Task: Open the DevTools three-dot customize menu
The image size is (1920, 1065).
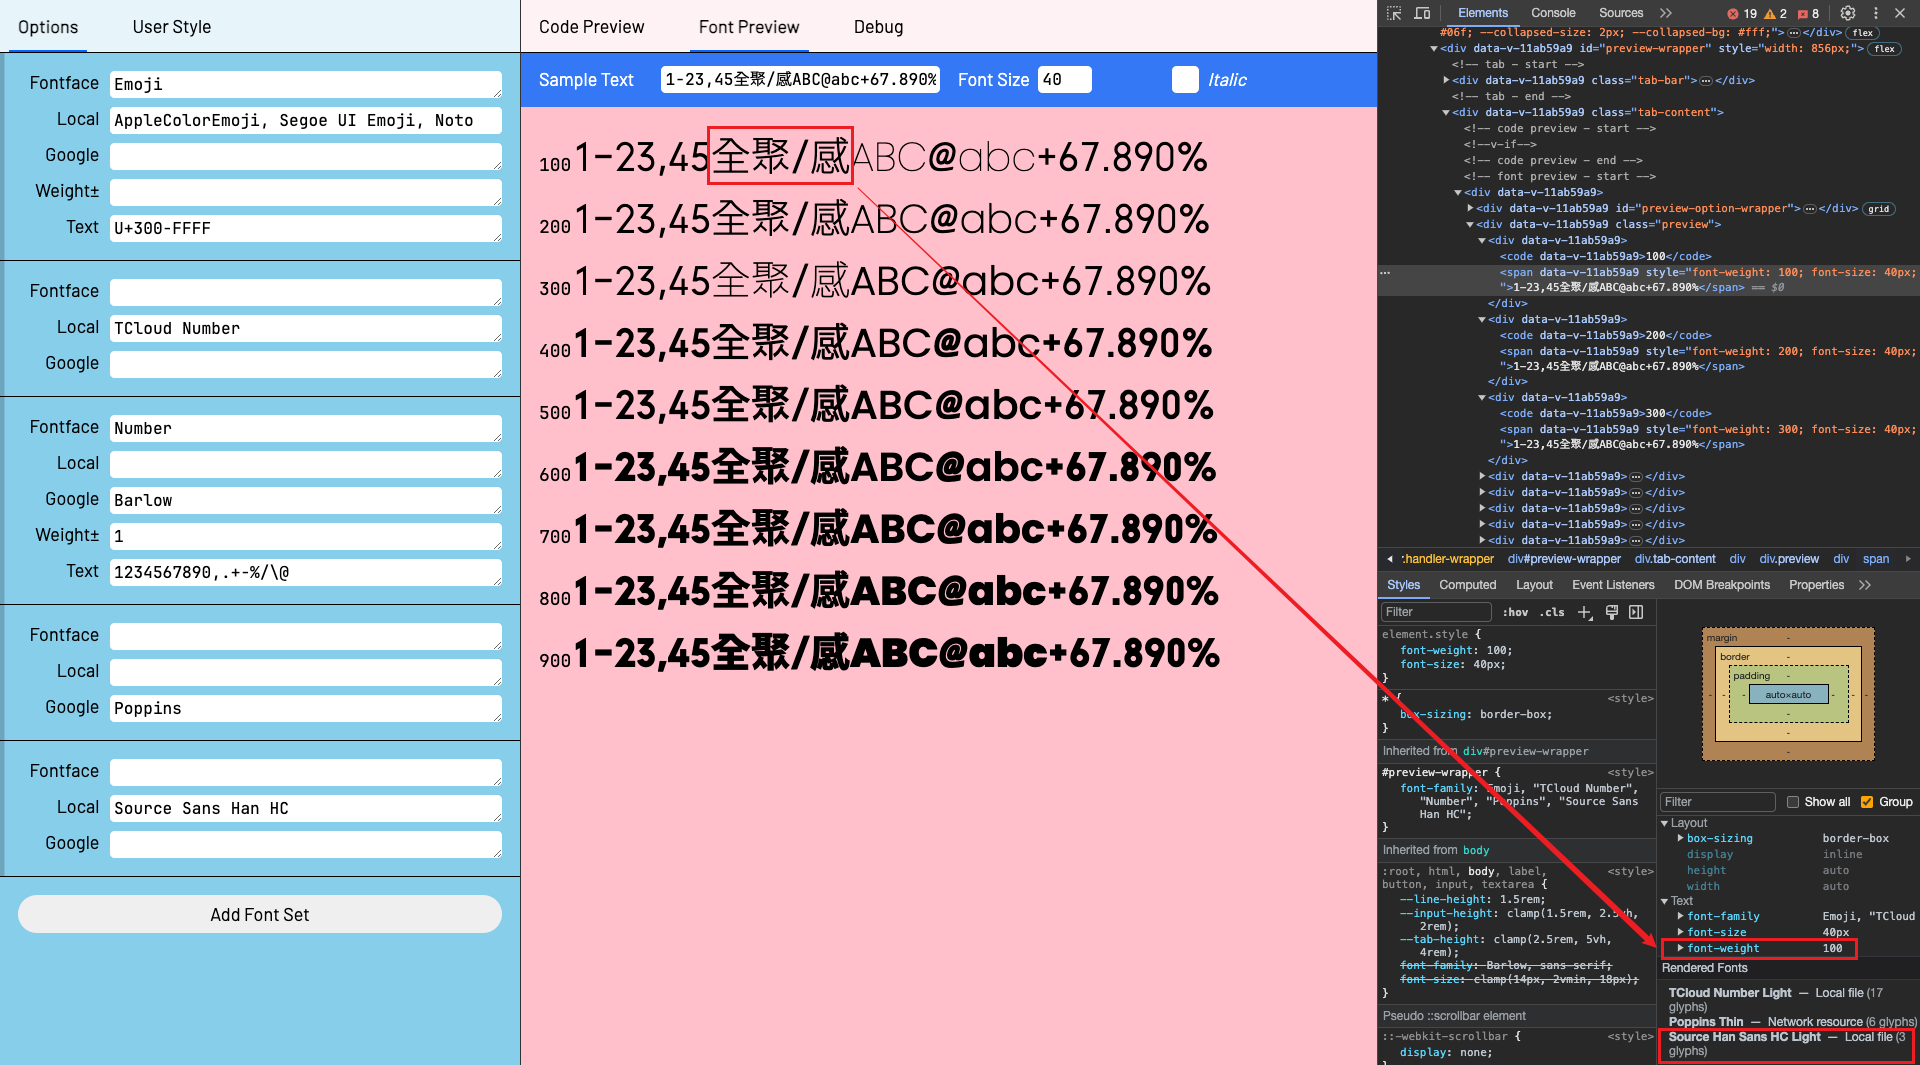Action: pos(1875,13)
